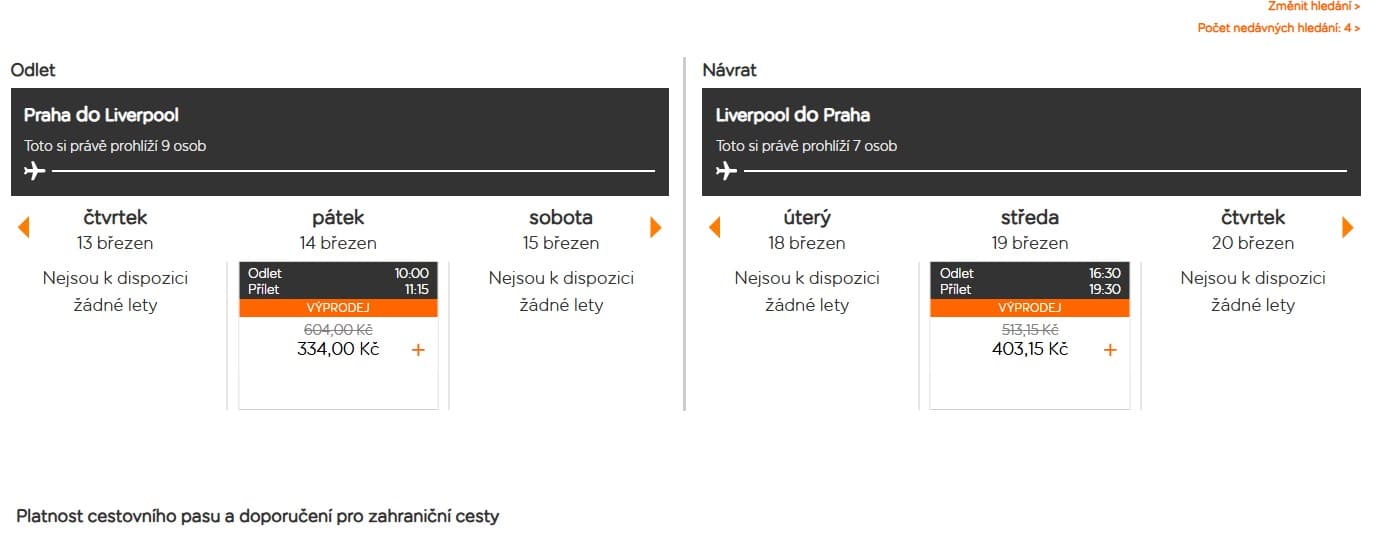1380x535 pixels.
Task: Expand Počet nedávných hledání: 4
Action: 1278,28
